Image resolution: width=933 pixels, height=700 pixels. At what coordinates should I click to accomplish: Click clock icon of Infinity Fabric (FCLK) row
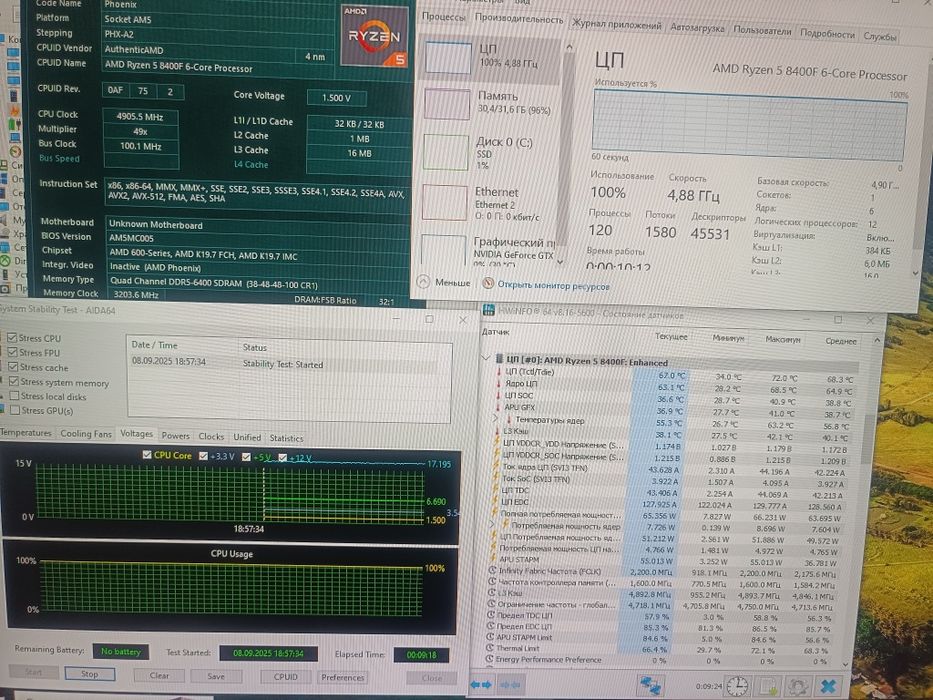[x=492, y=570]
